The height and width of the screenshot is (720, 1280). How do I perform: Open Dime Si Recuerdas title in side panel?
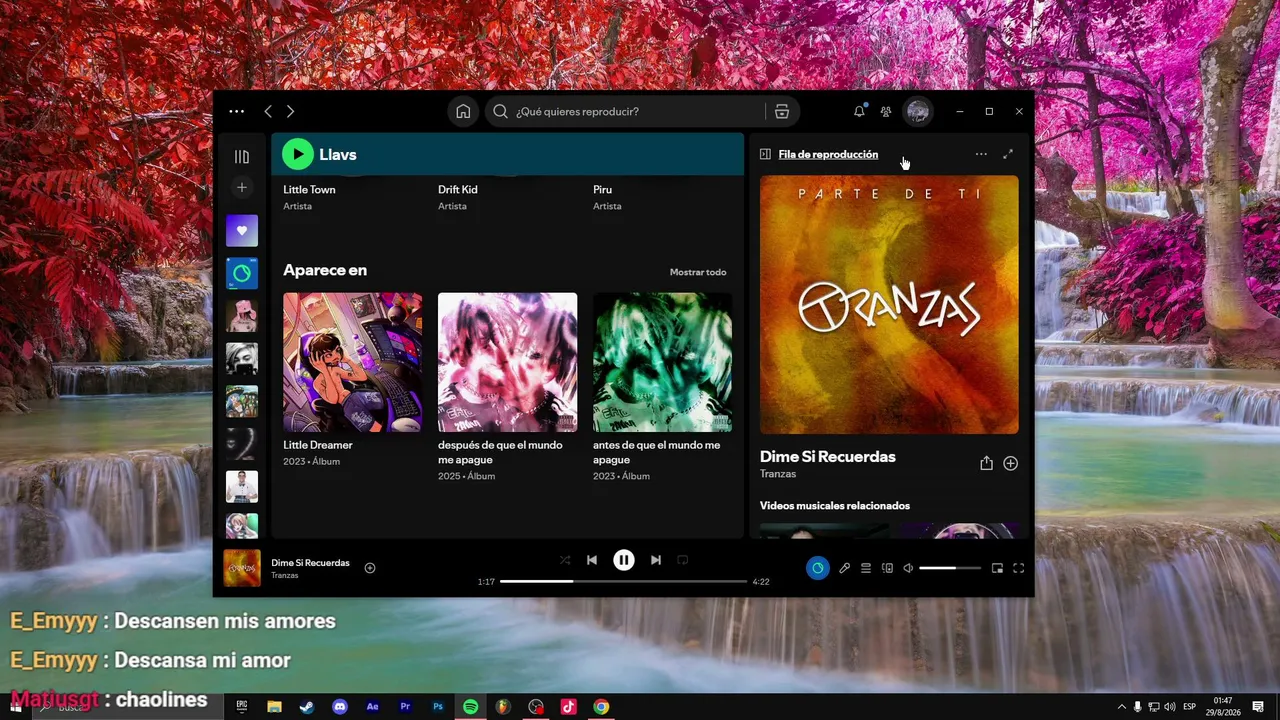(828, 457)
